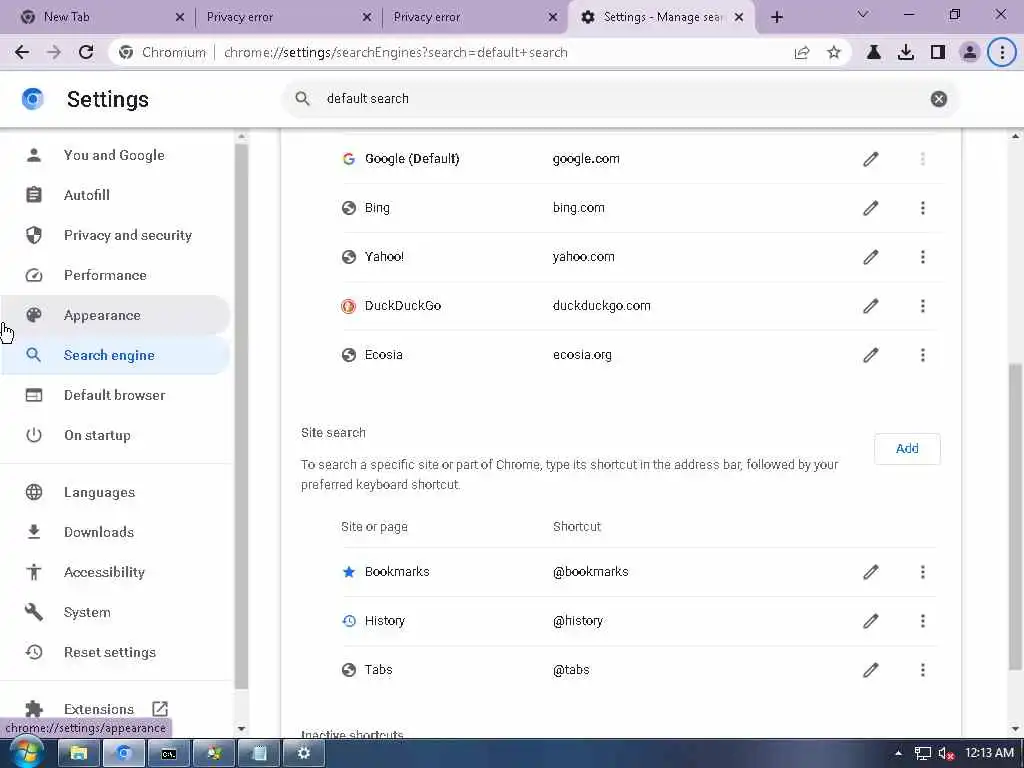Edit the Bookmarks site search shortcut

point(871,572)
